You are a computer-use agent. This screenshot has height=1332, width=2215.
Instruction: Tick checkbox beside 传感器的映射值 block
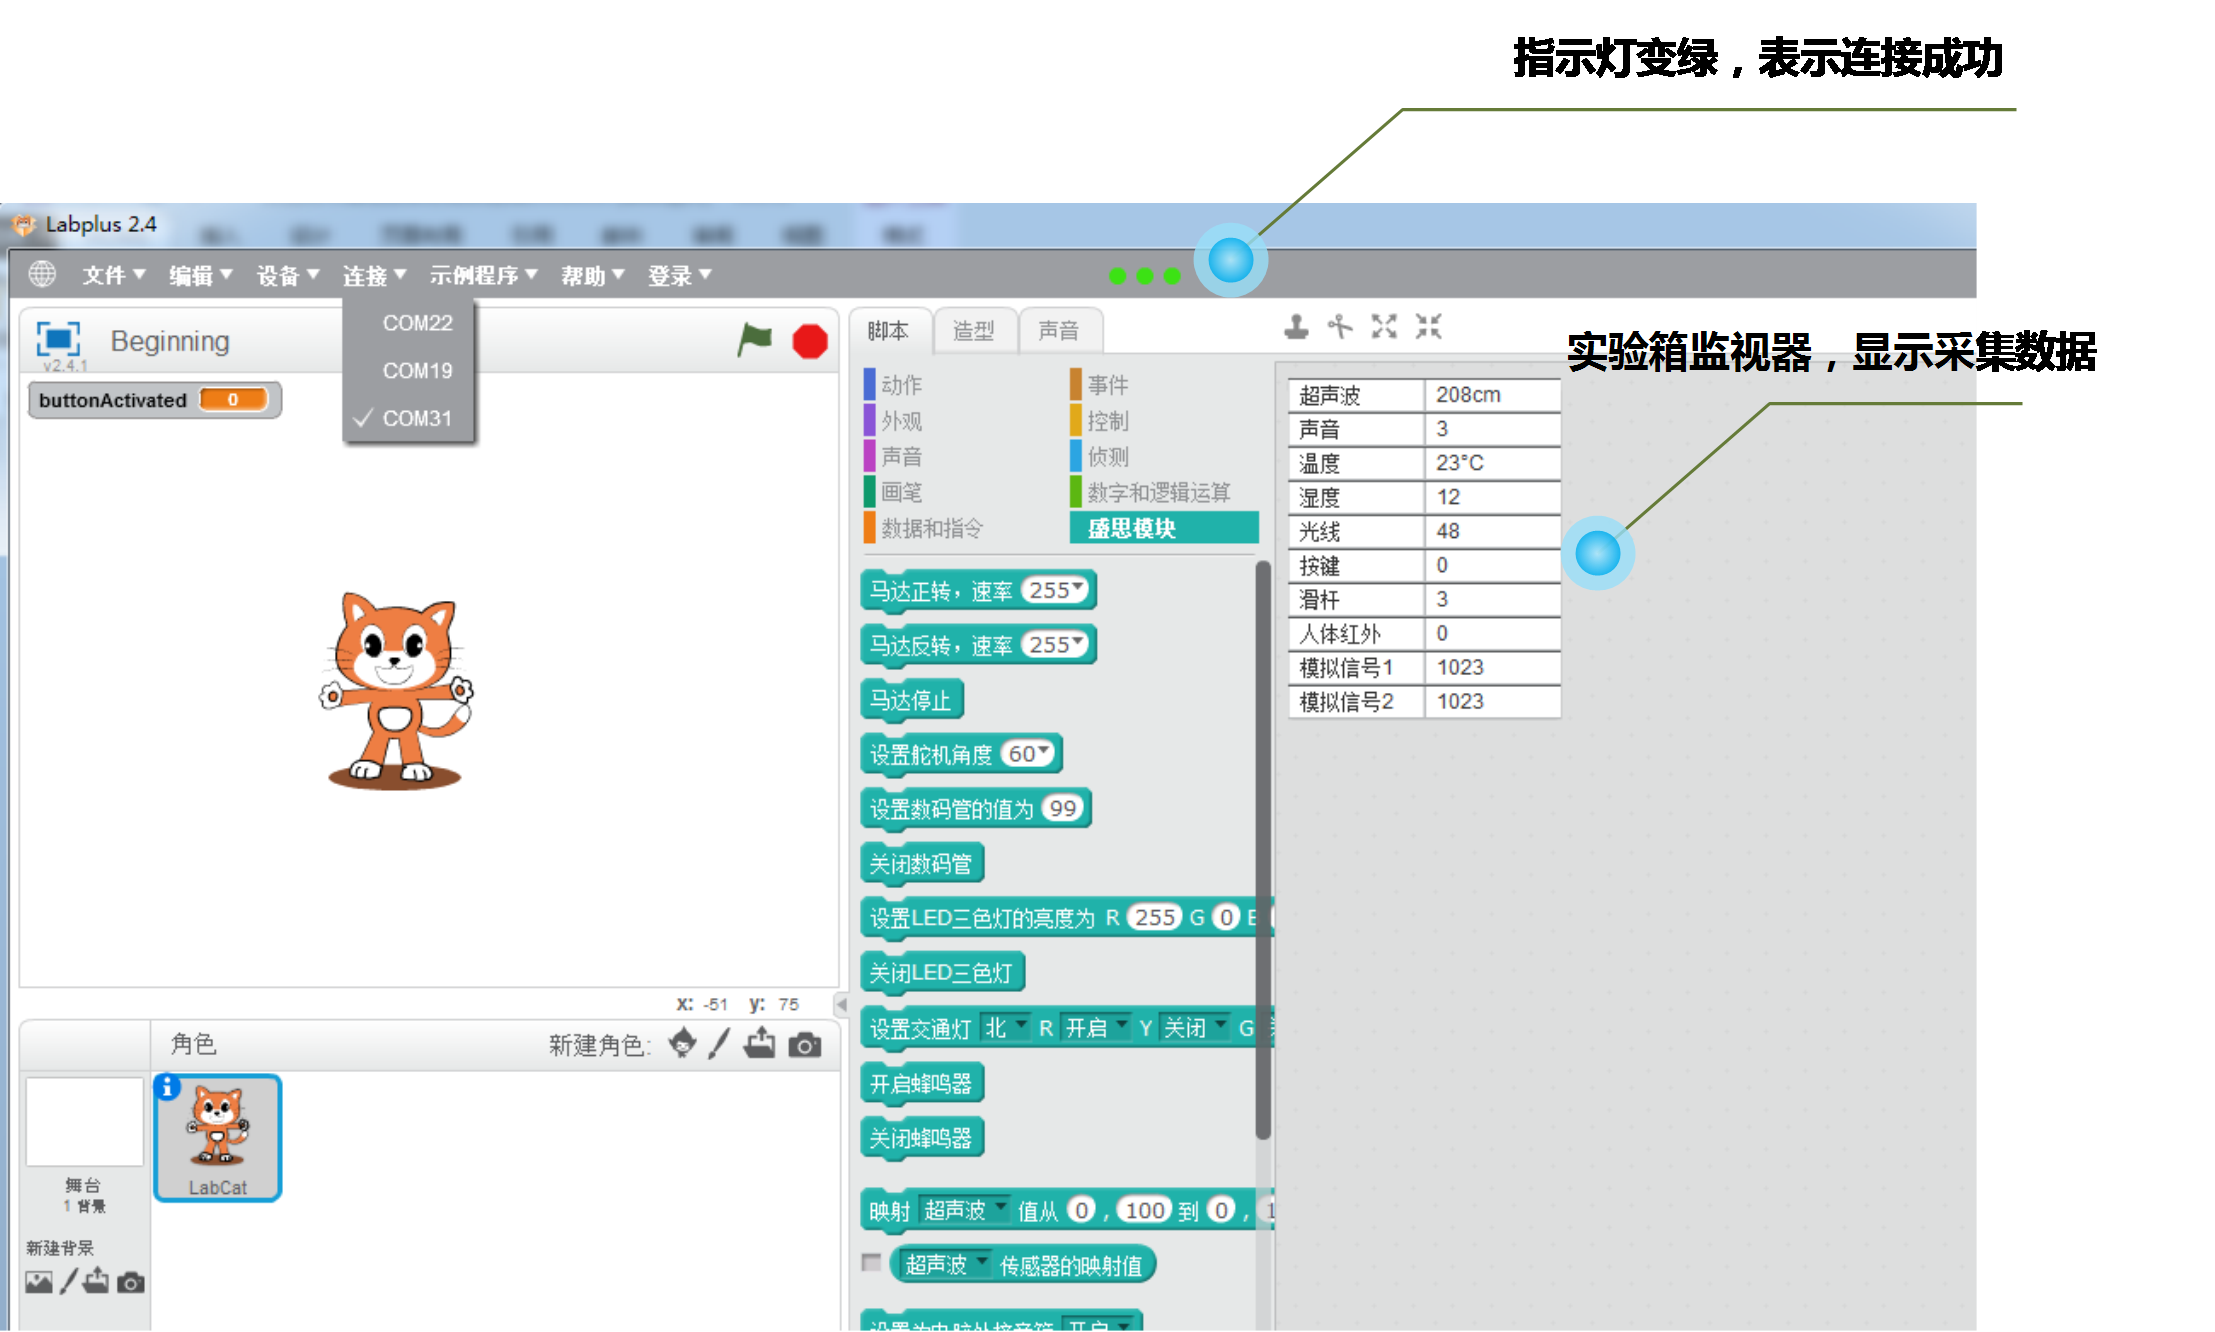tap(871, 1262)
